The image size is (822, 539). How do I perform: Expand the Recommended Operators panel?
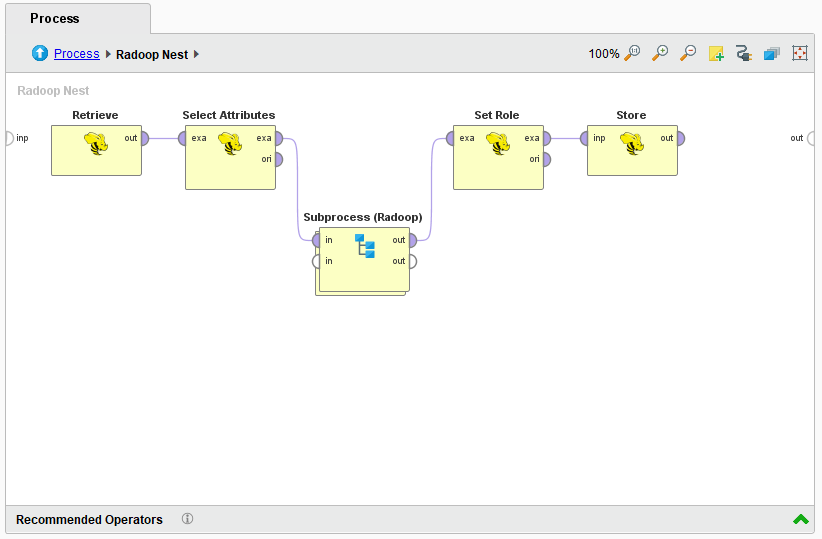click(x=800, y=519)
